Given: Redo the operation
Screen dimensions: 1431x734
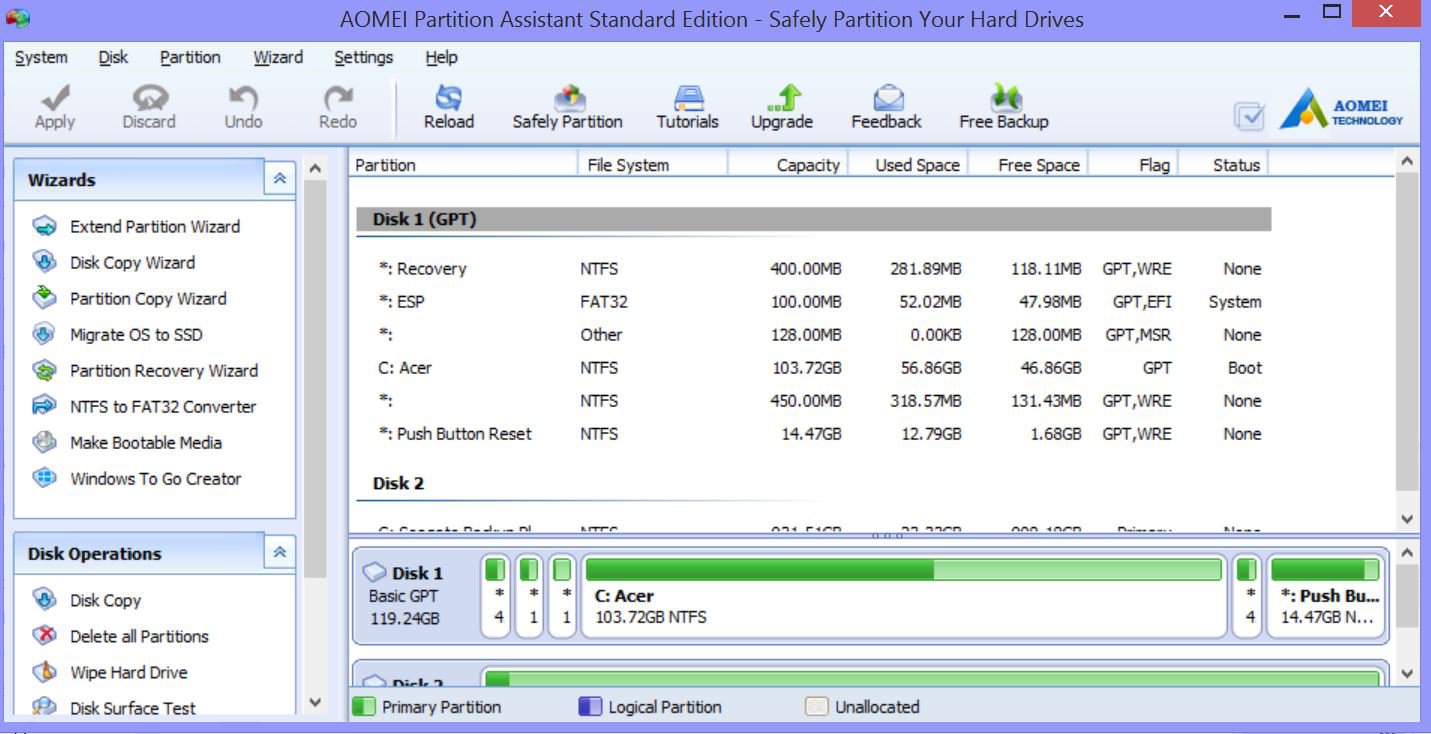Looking at the screenshot, I should 338,107.
